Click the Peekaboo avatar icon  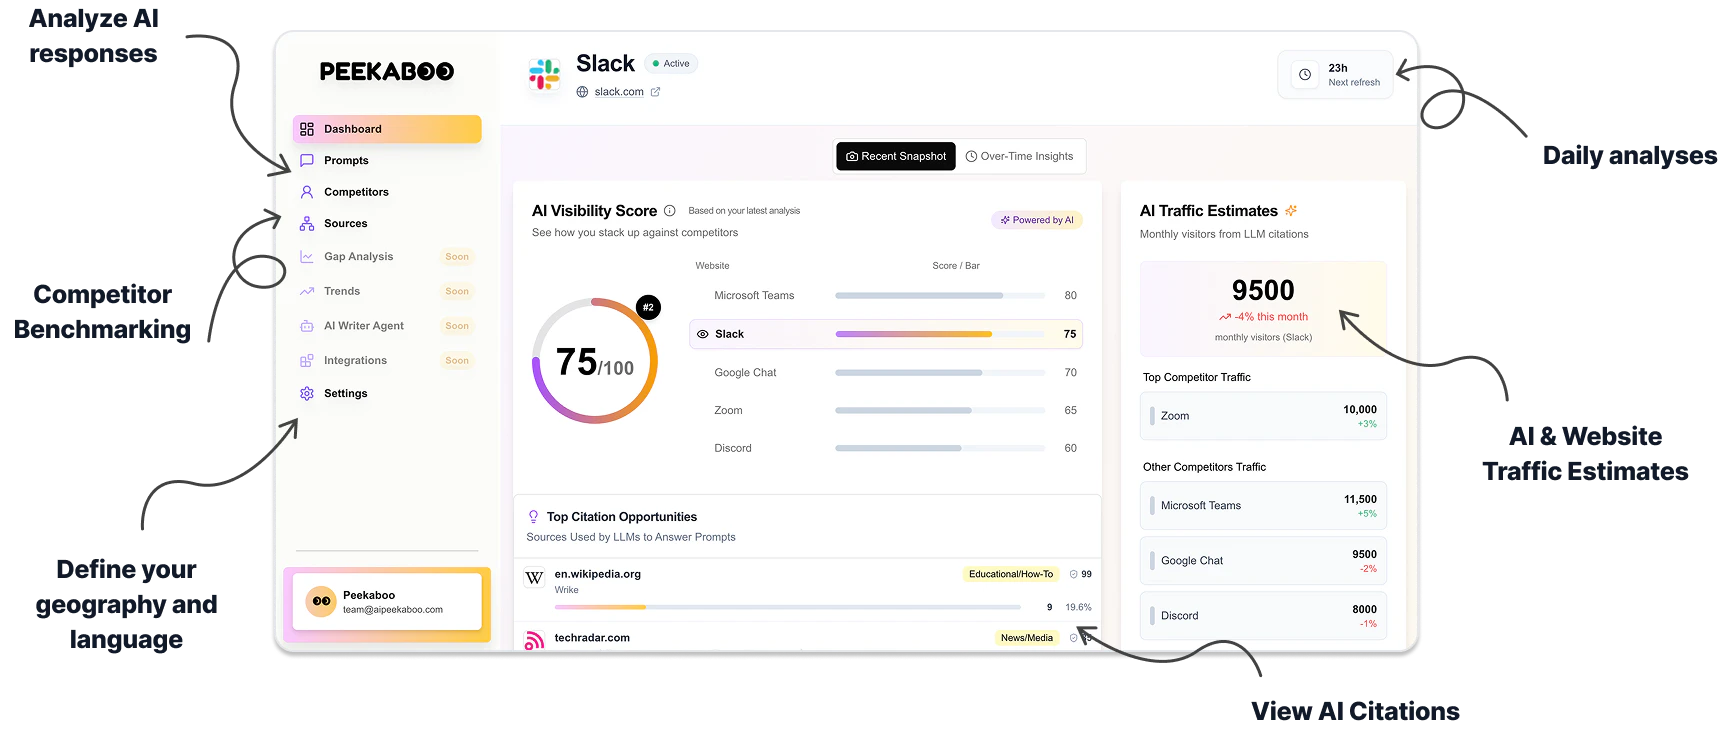pyautogui.click(x=321, y=601)
